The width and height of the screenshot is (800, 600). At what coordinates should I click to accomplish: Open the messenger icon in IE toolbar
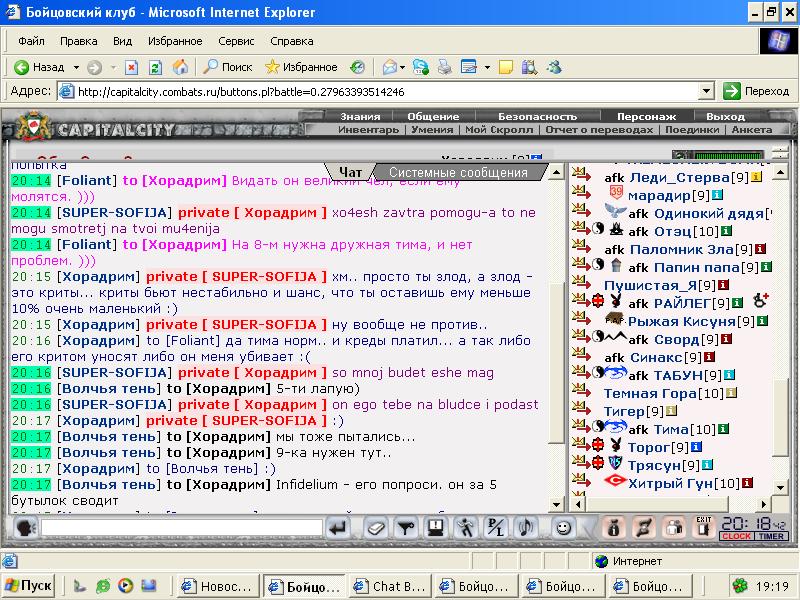click(x=554, y=67)
